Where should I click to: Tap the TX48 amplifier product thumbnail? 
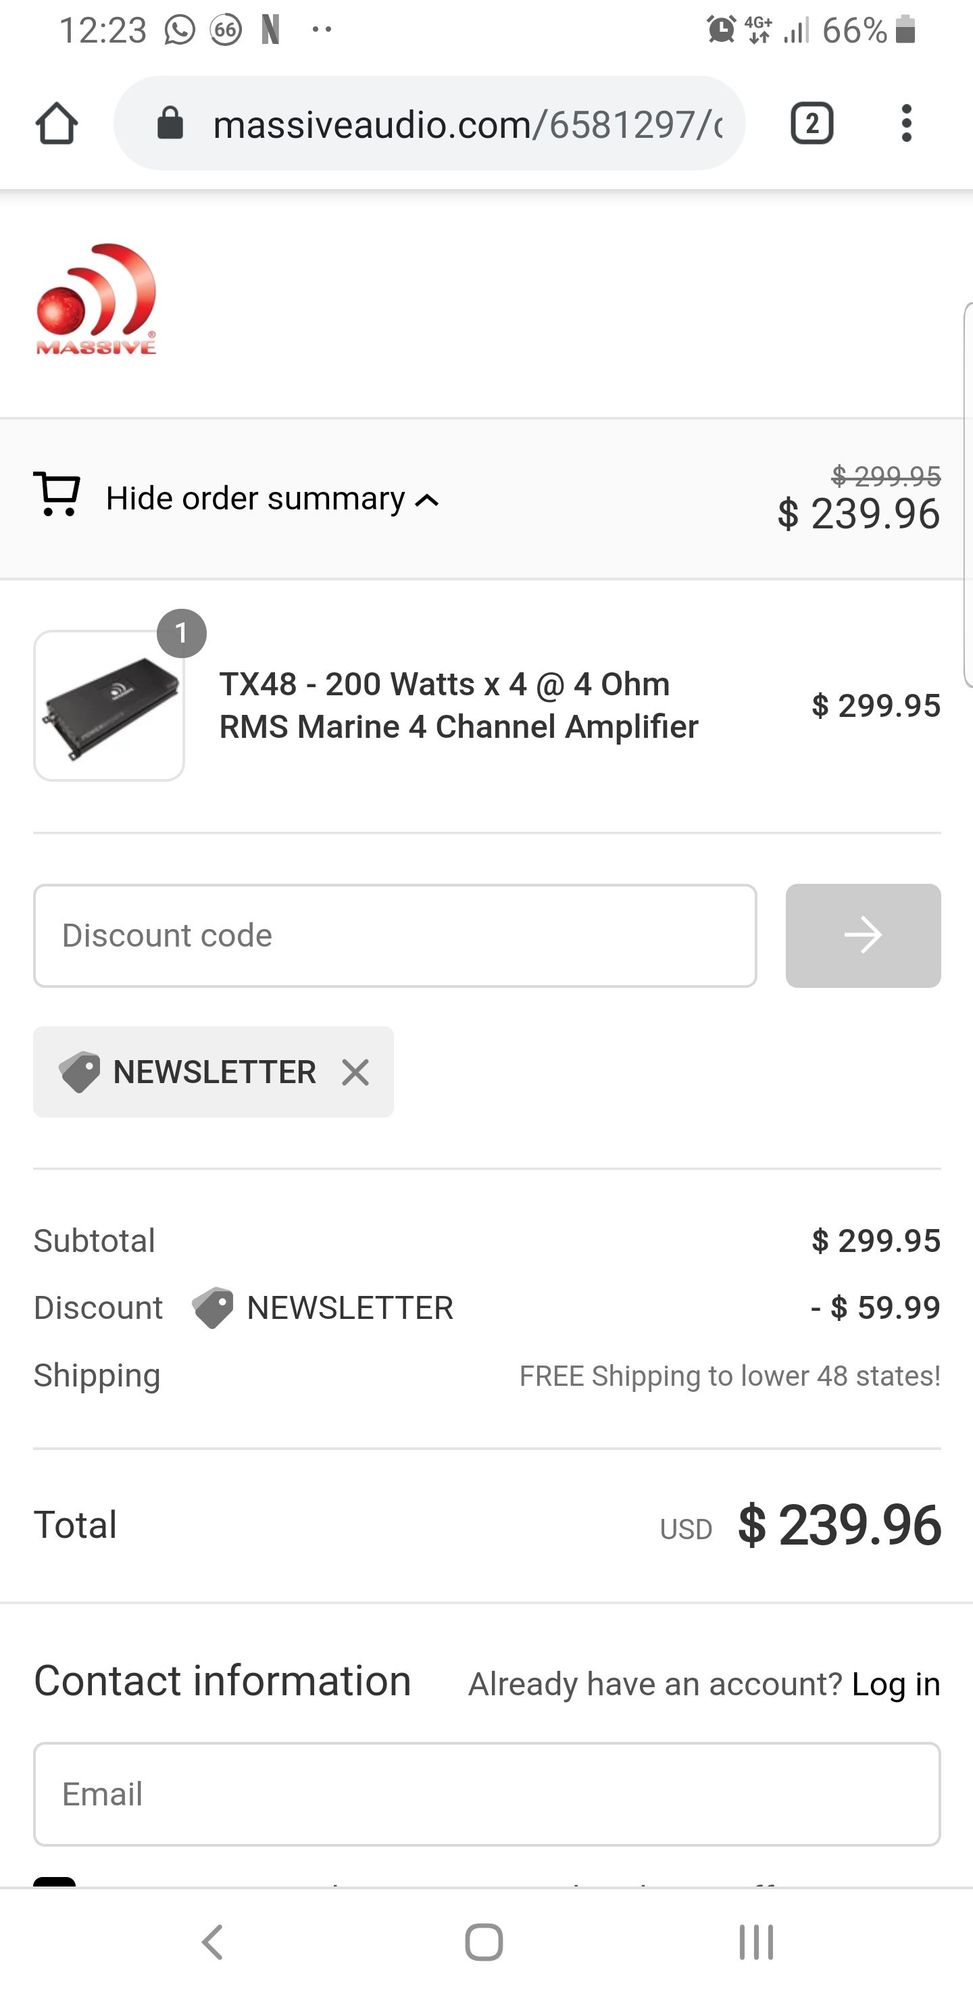[x=109, y=706]
